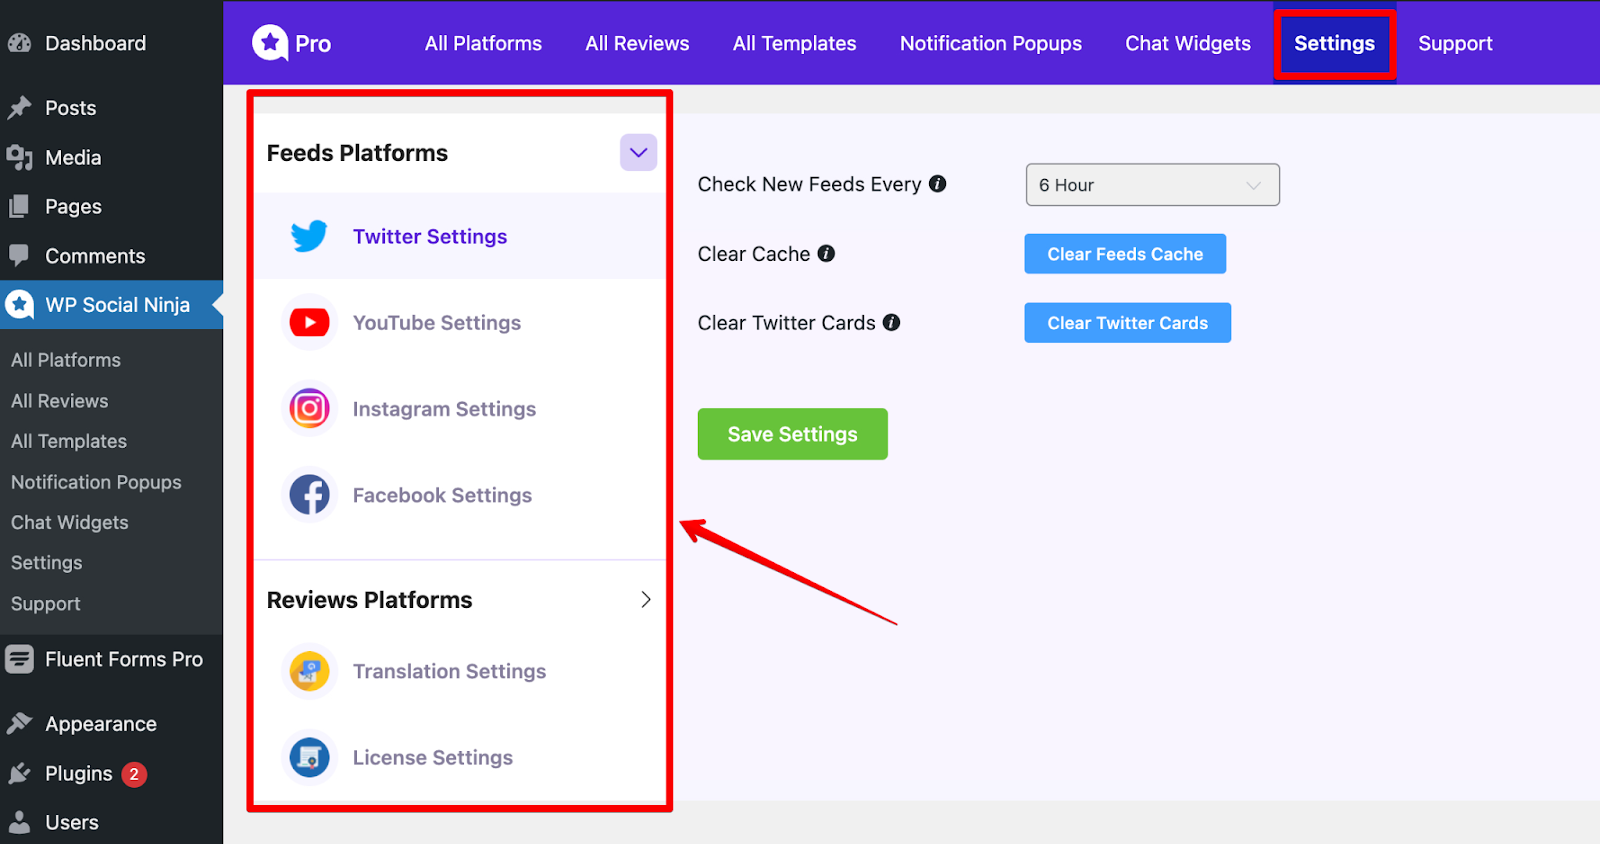Viewport: 1600px width, 844px height.
Task: Open the 6 Hour feed interval dropdown
Action: (x=1152, y=185)
